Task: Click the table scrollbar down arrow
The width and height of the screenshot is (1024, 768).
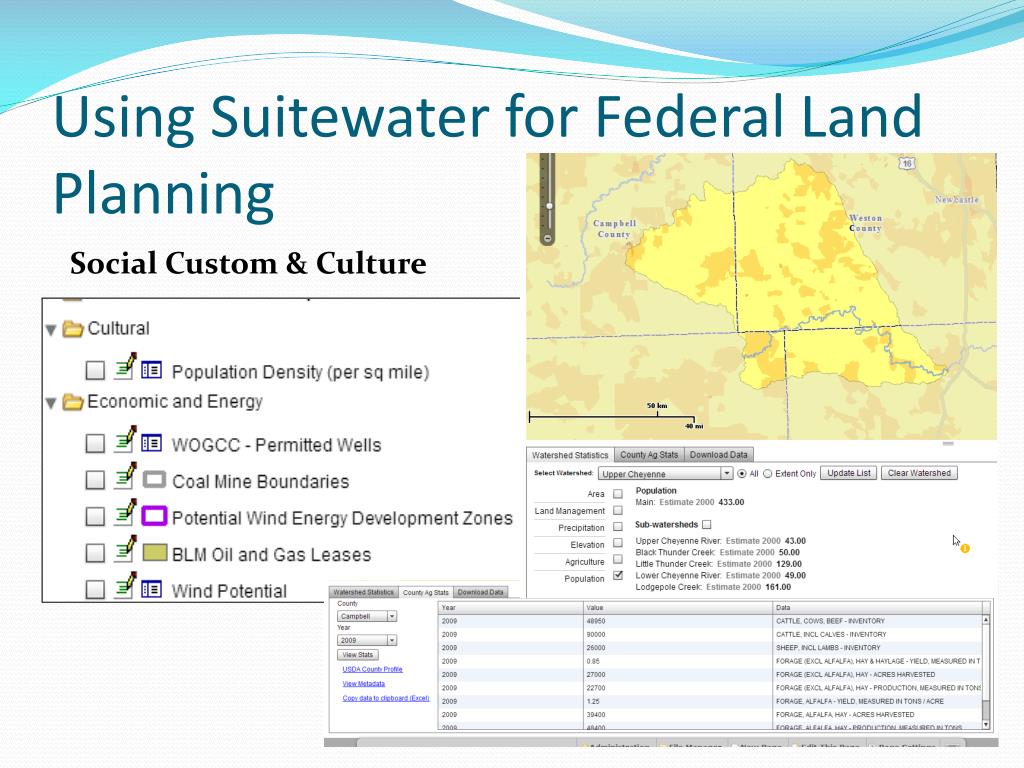Action: tap(986, 724)
